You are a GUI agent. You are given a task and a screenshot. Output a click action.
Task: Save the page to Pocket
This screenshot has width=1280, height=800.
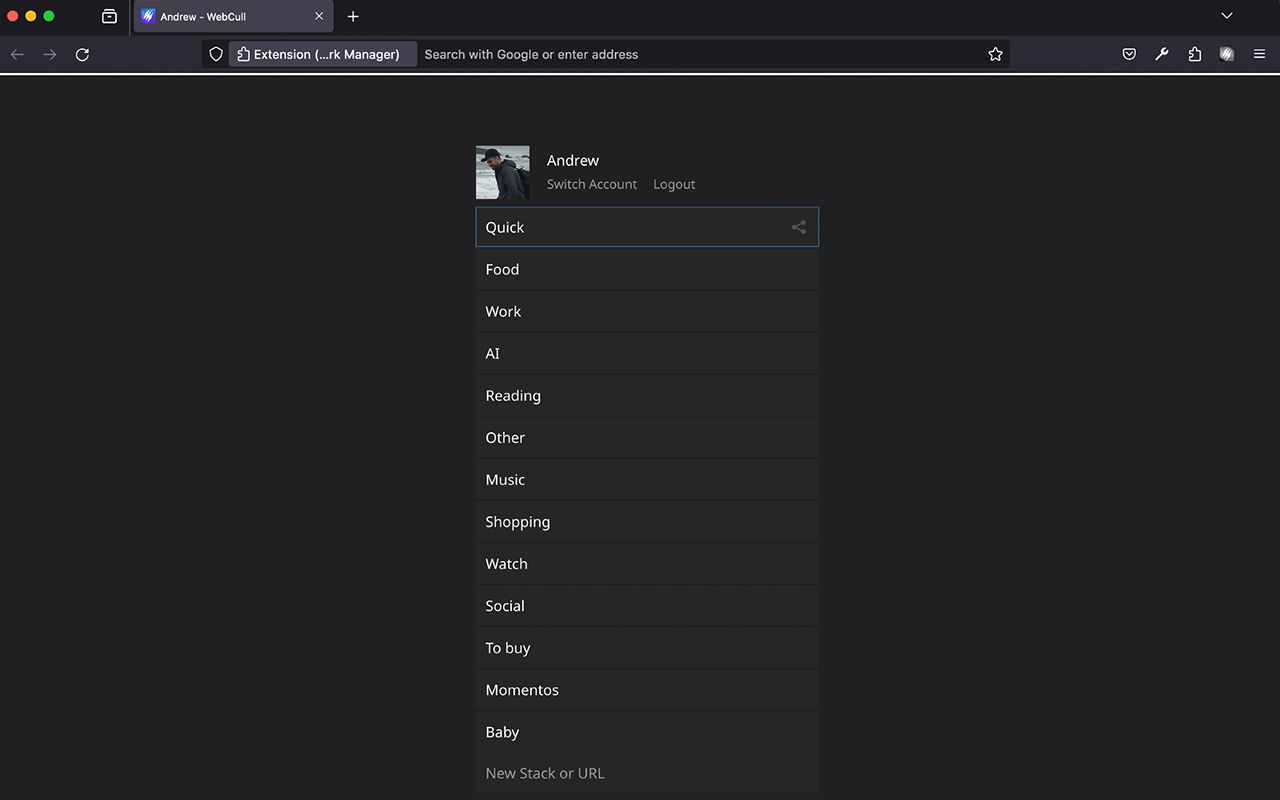coord(1129,54)
